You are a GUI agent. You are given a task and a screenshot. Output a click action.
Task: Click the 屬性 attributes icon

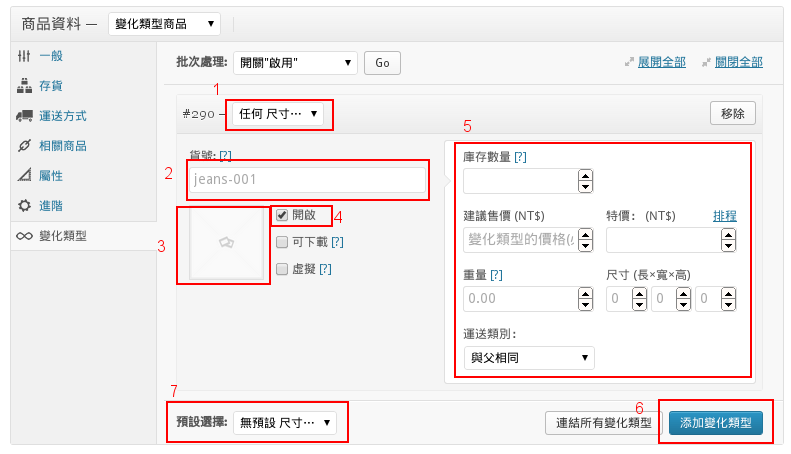click(x=24, y=177)
